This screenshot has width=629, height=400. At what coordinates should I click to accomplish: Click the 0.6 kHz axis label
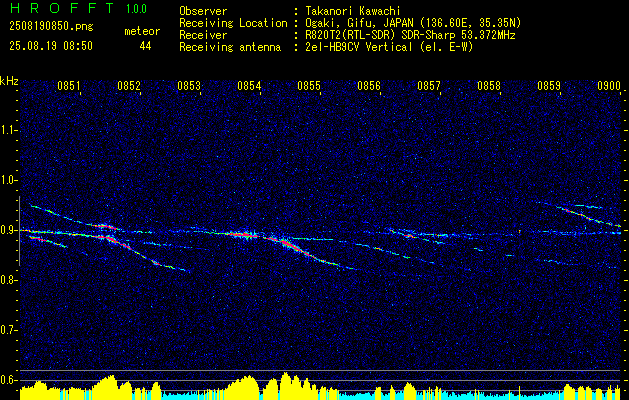(x=8, y=380)
